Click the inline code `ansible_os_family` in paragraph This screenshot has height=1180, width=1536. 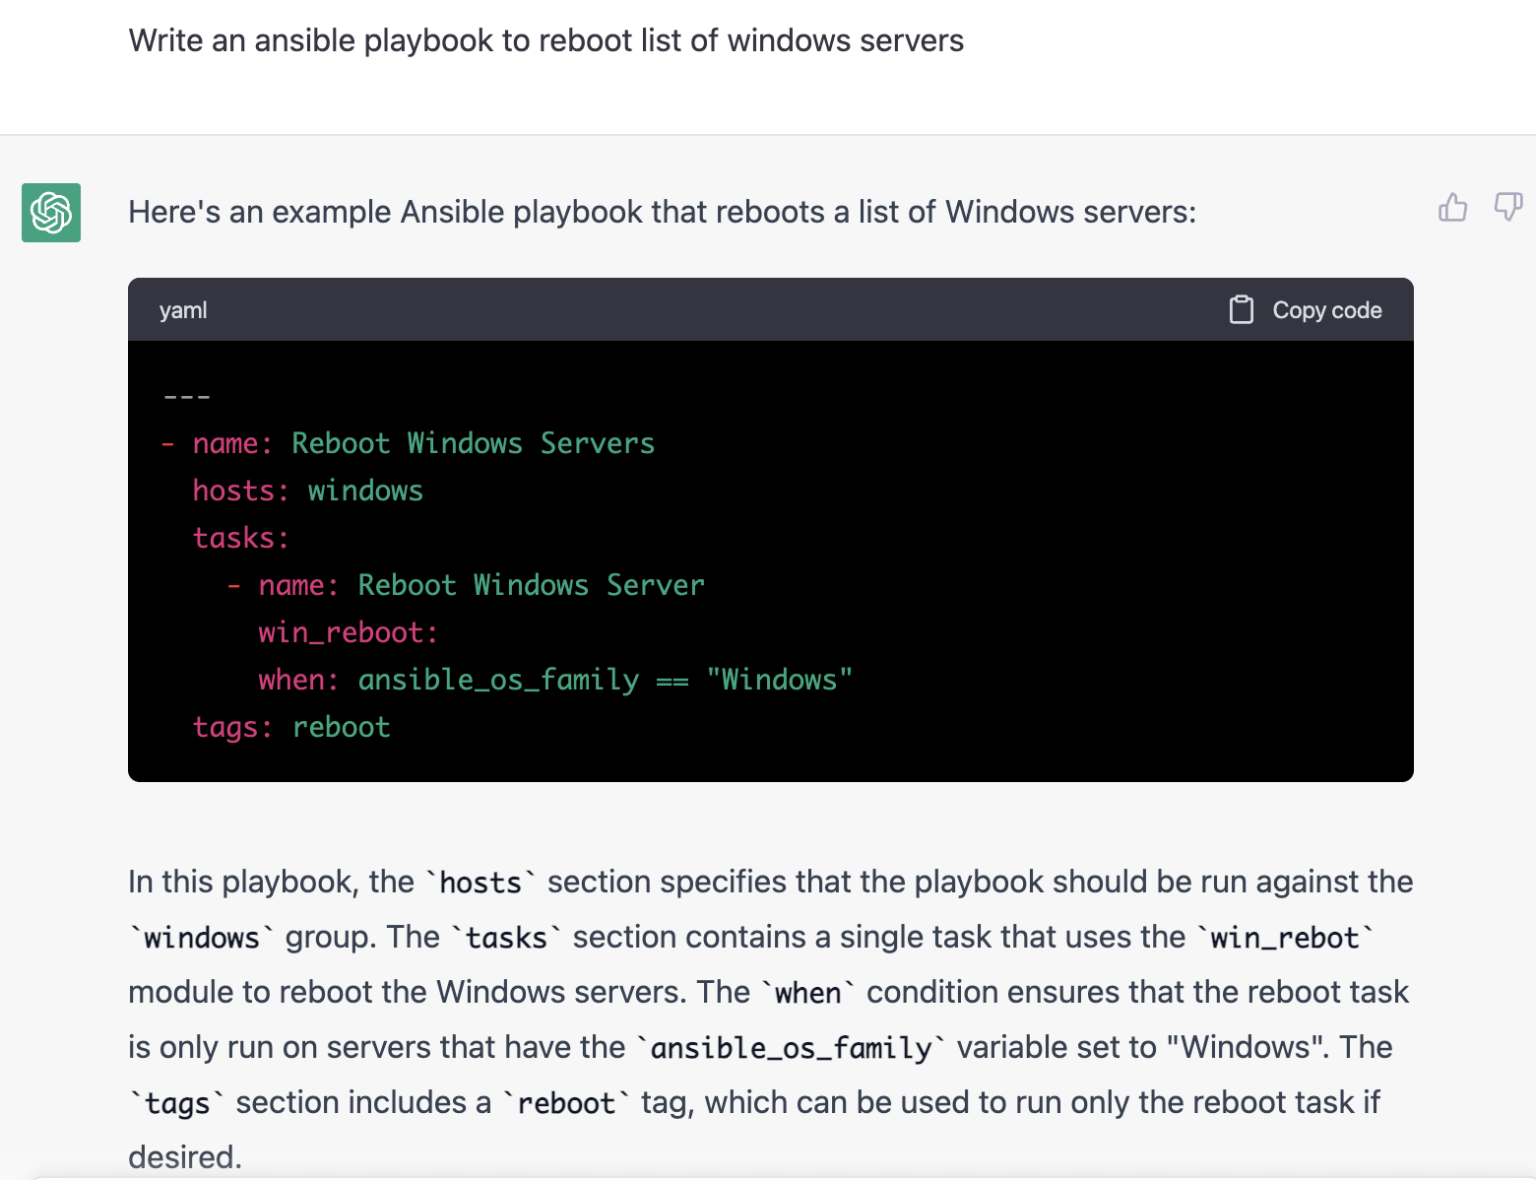[x=789, y=1047]
